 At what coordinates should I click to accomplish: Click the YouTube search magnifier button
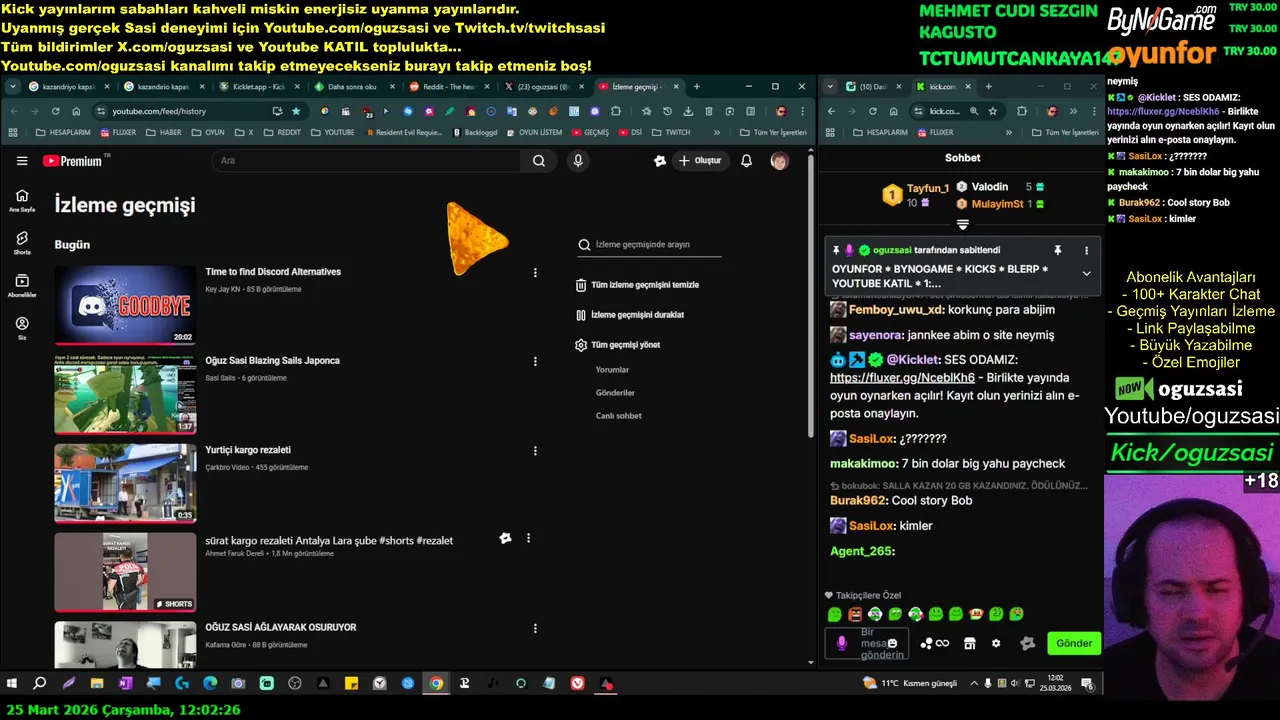click(x=539, y=161)
